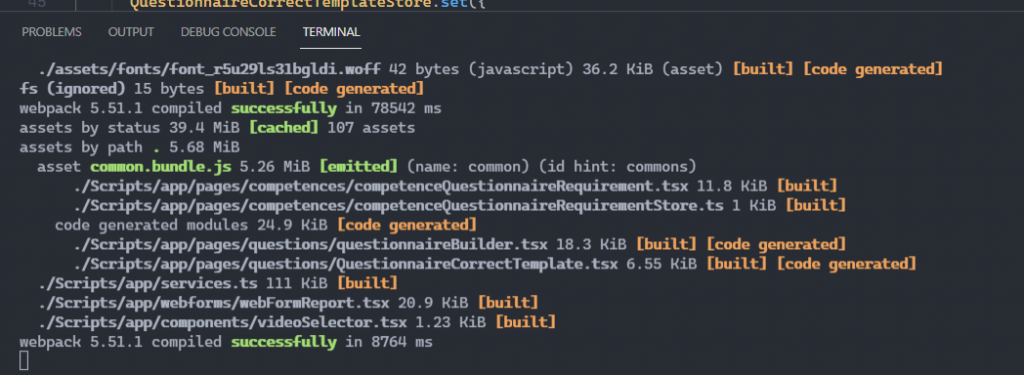The width and height of the screenshot is (1024, 375).
Task: Open the videoSelector.tsx path in terminal
Action: pyautogui.click(x=222, y=322)
